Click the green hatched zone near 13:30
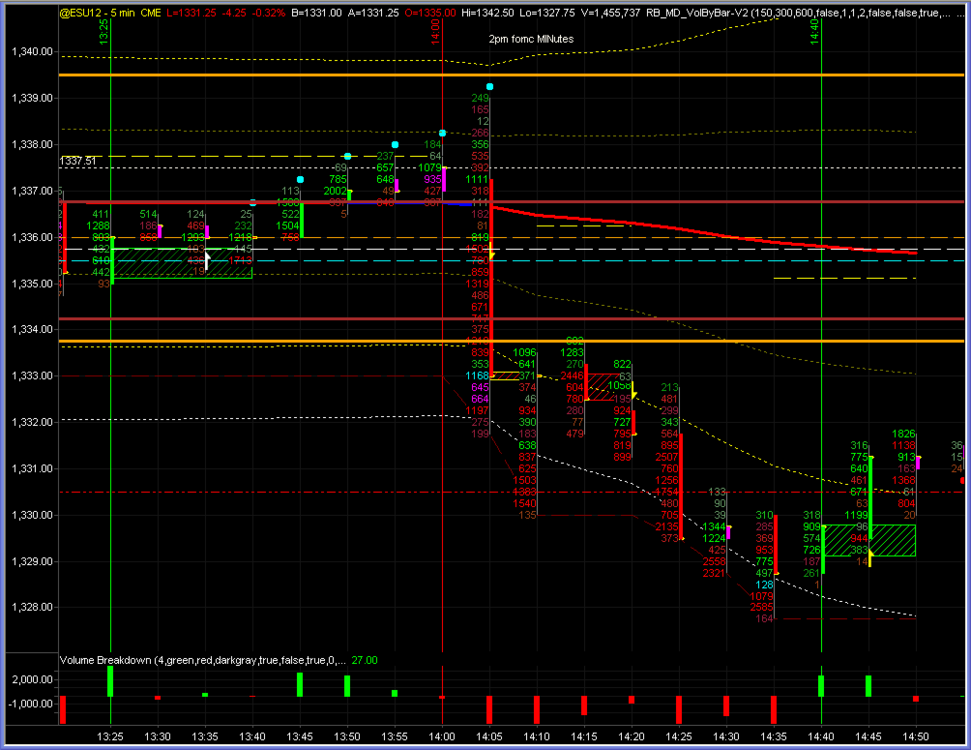 coord(183,263)
